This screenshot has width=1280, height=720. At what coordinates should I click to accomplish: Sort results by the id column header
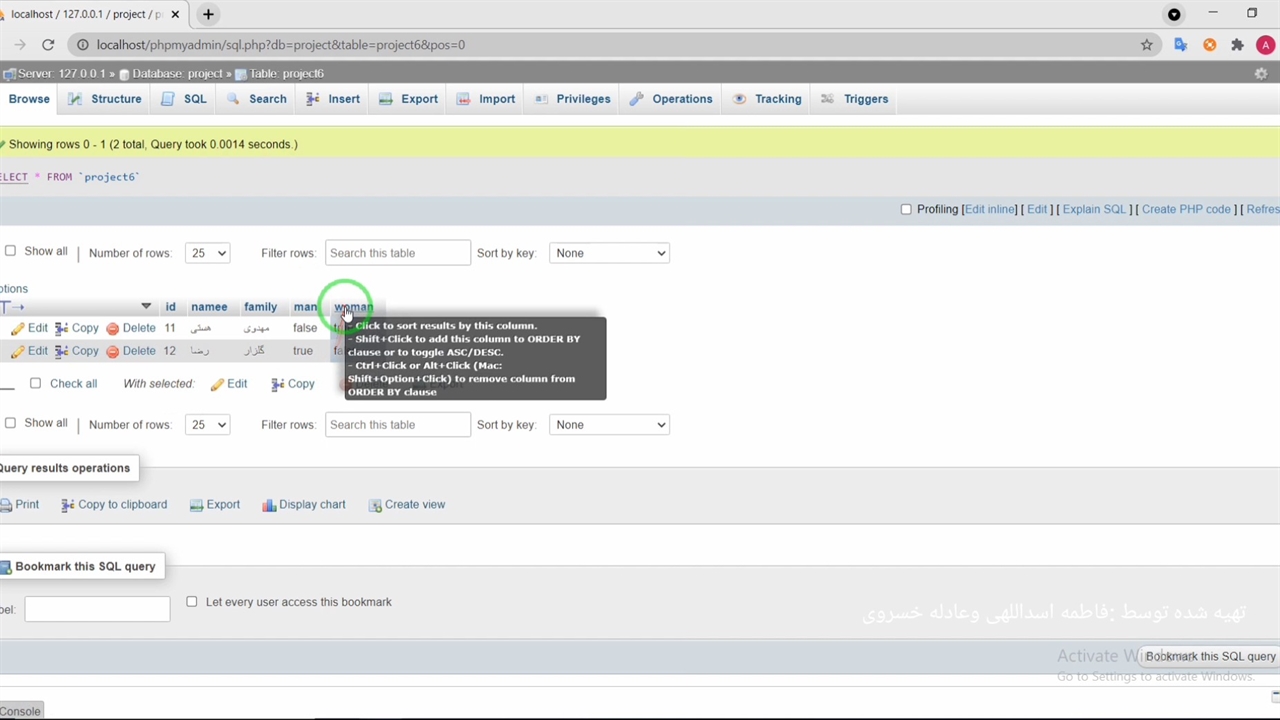coord(170,307)
